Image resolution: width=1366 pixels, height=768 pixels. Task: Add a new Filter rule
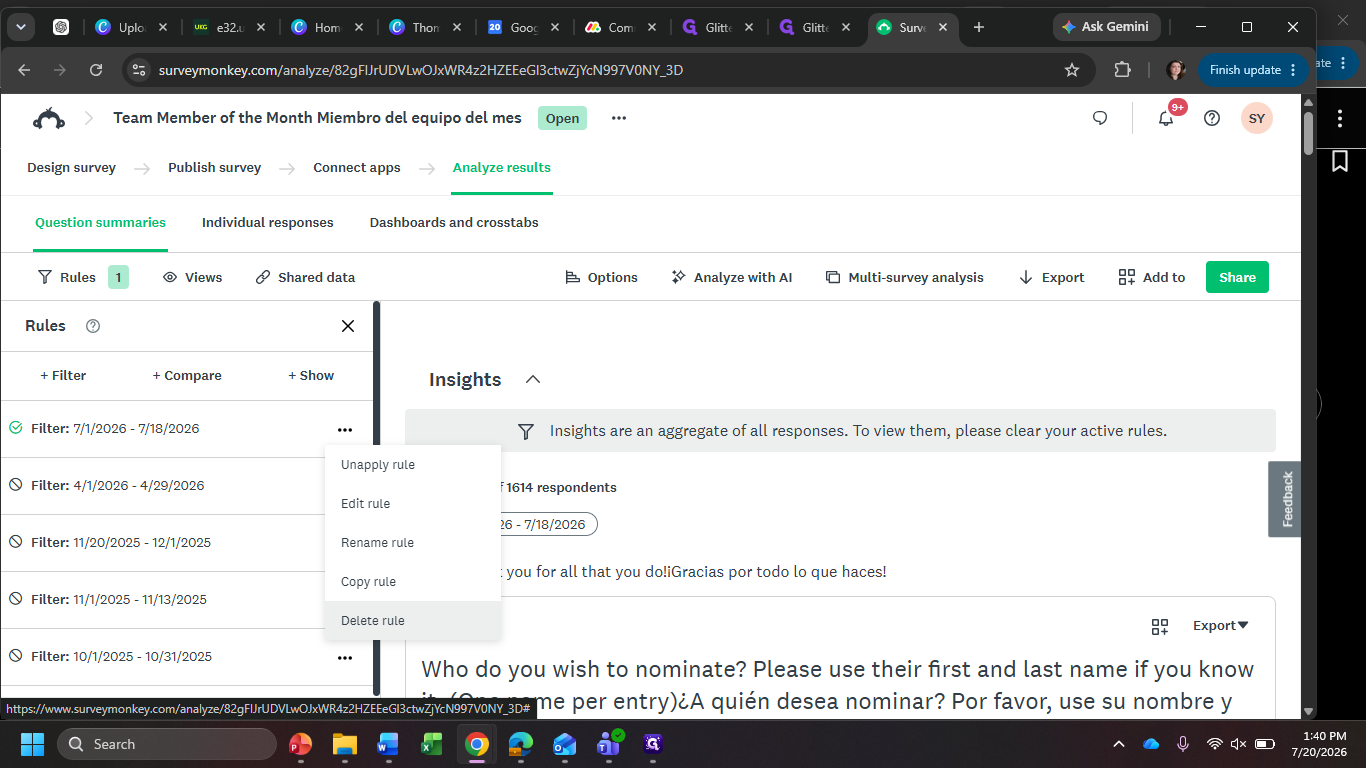(x=63, y=376)
